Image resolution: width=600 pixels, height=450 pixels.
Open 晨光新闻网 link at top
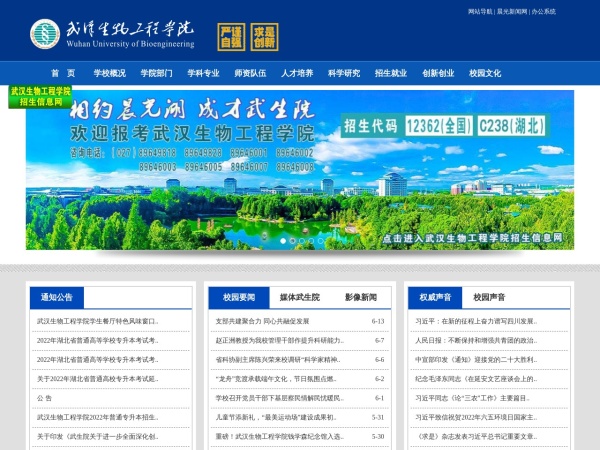click(512, 11)
